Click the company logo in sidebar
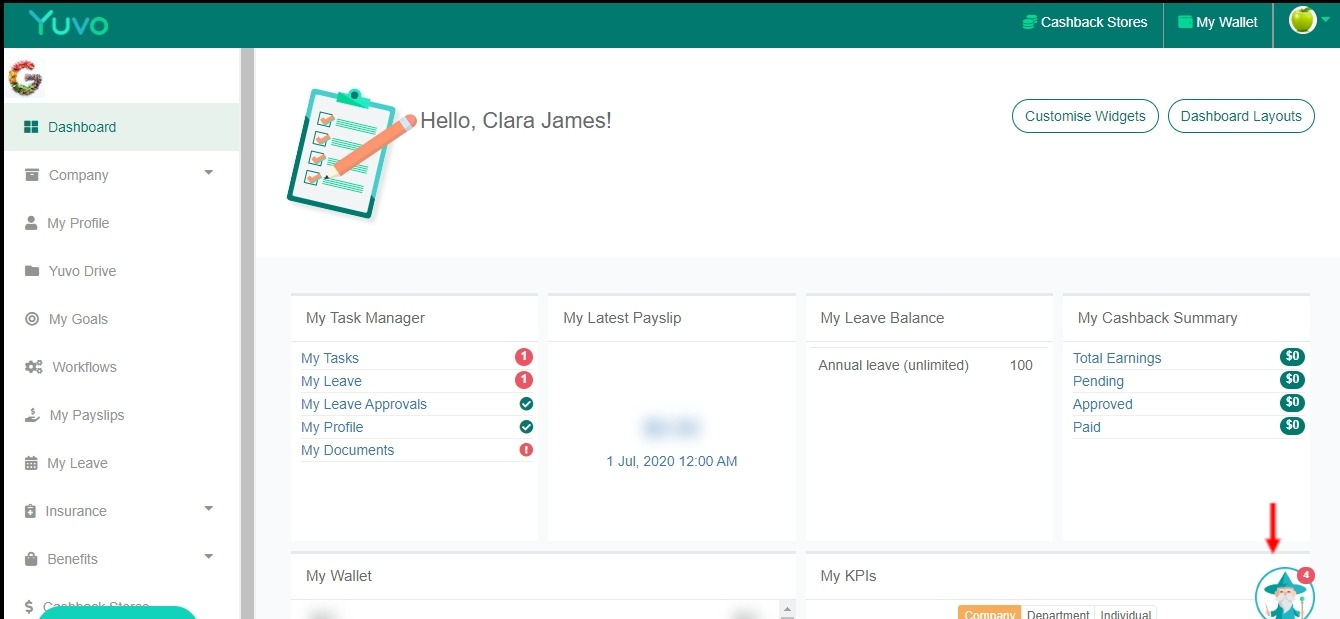 tap(24, 78)
